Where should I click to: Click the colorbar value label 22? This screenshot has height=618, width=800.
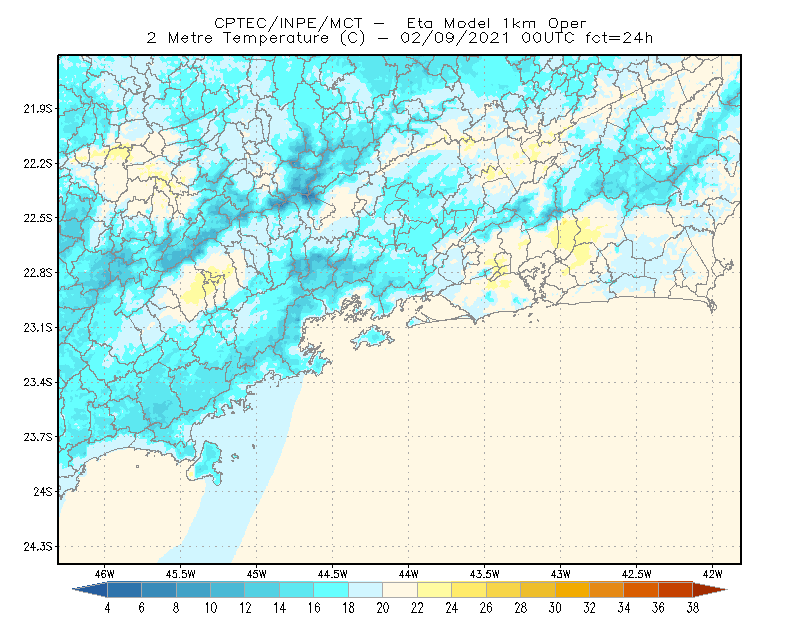[417, 608]
